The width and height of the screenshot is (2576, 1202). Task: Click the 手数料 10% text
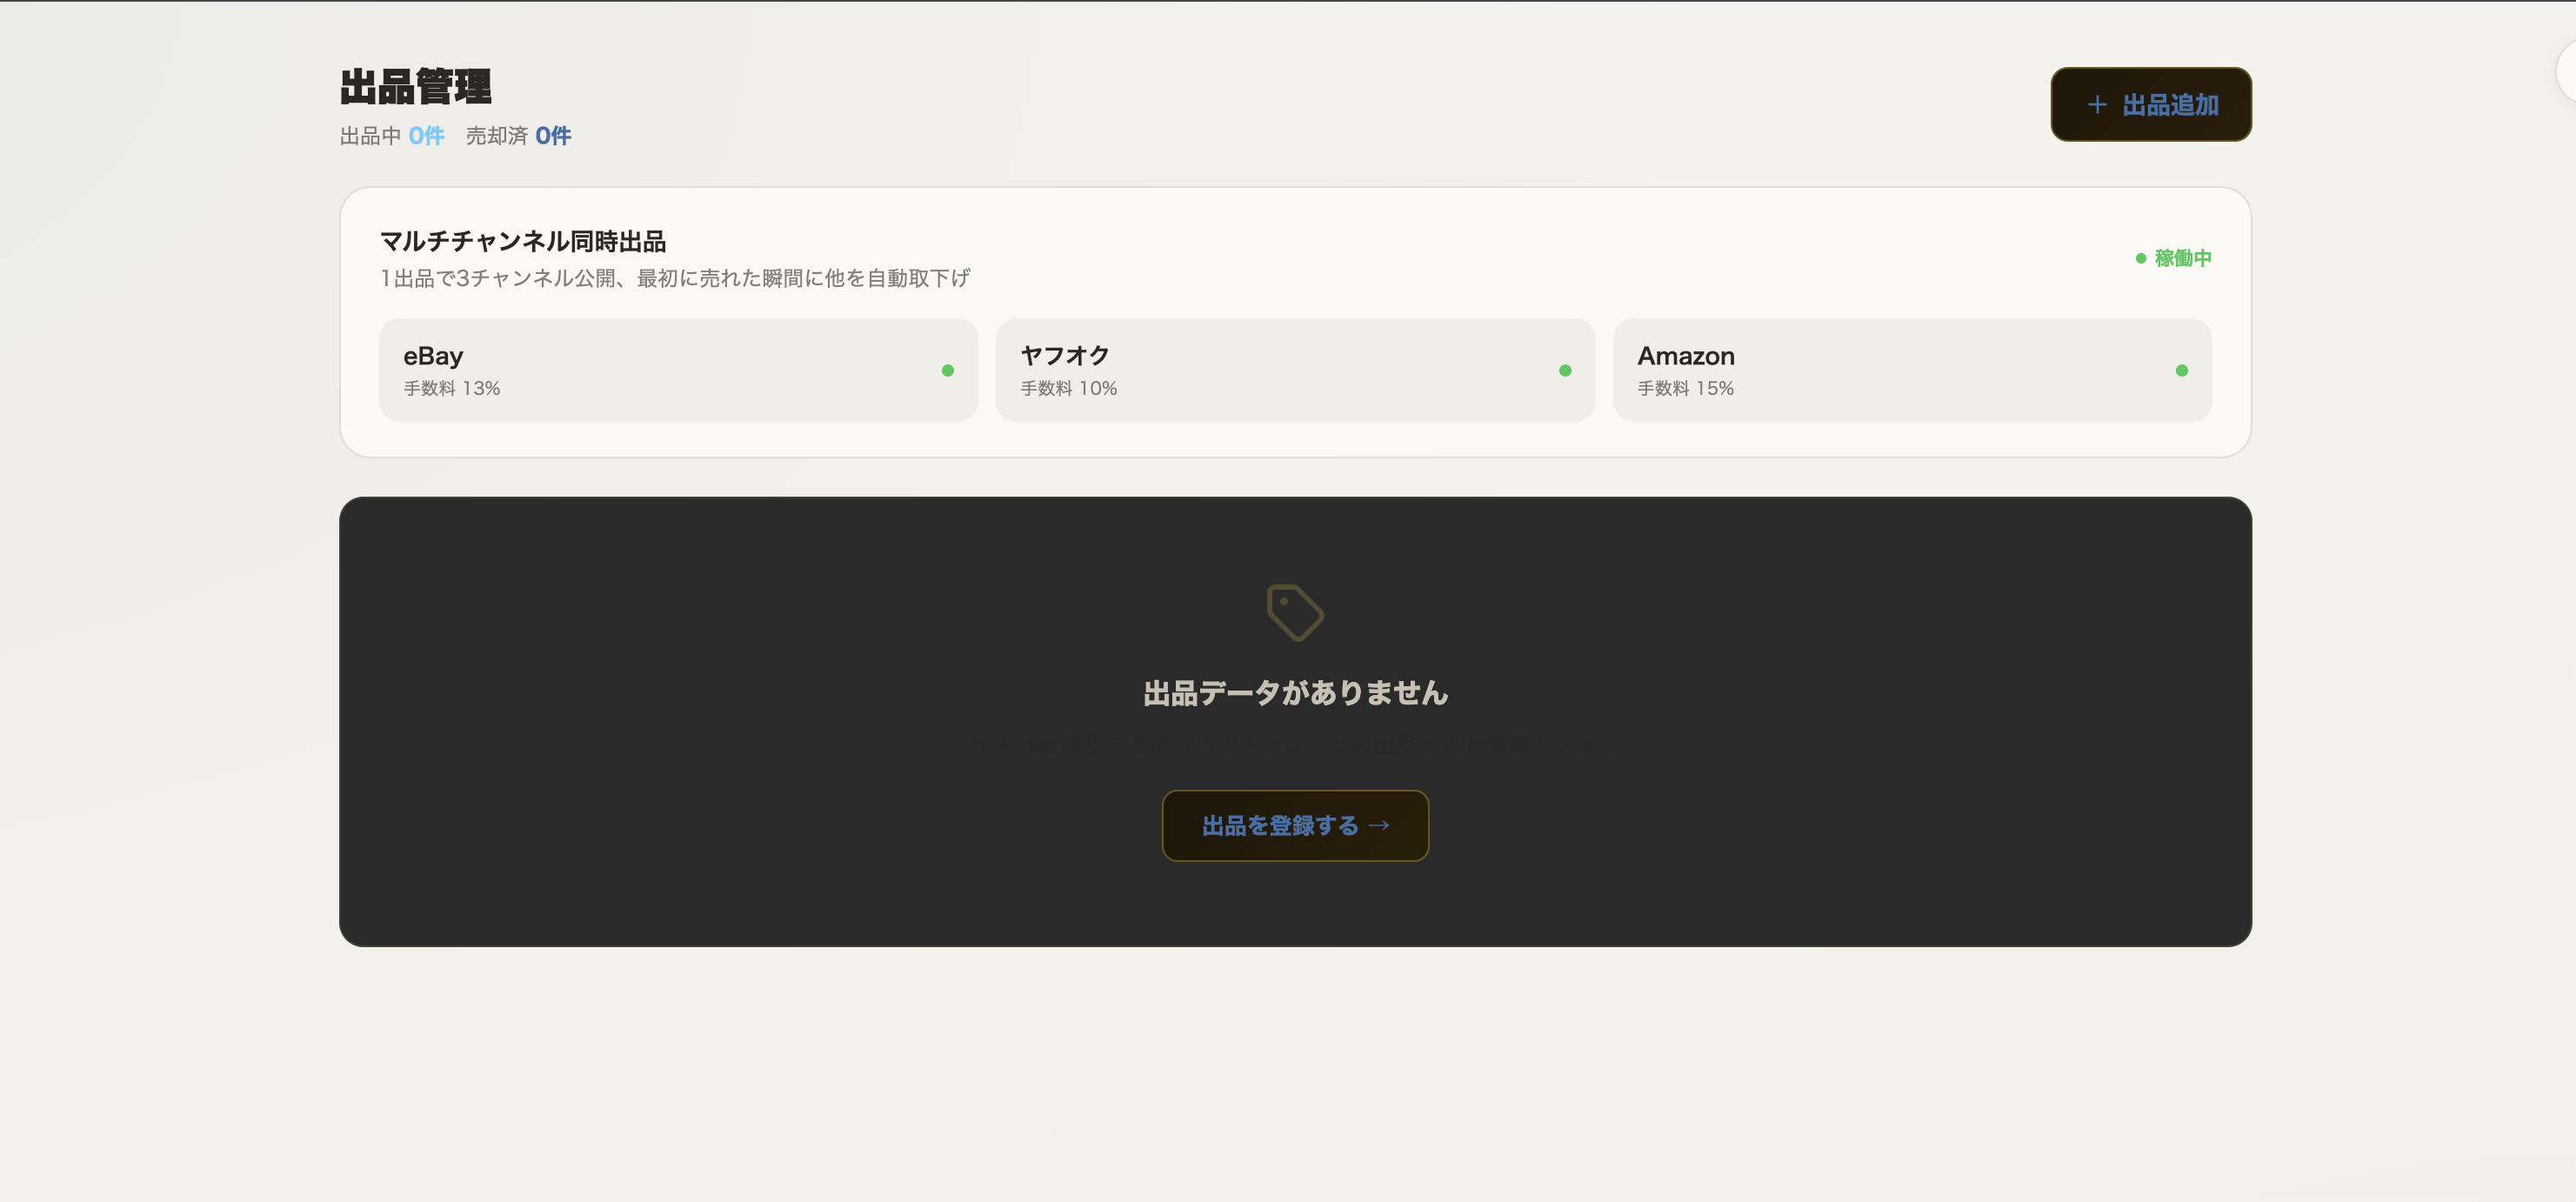1069,388
